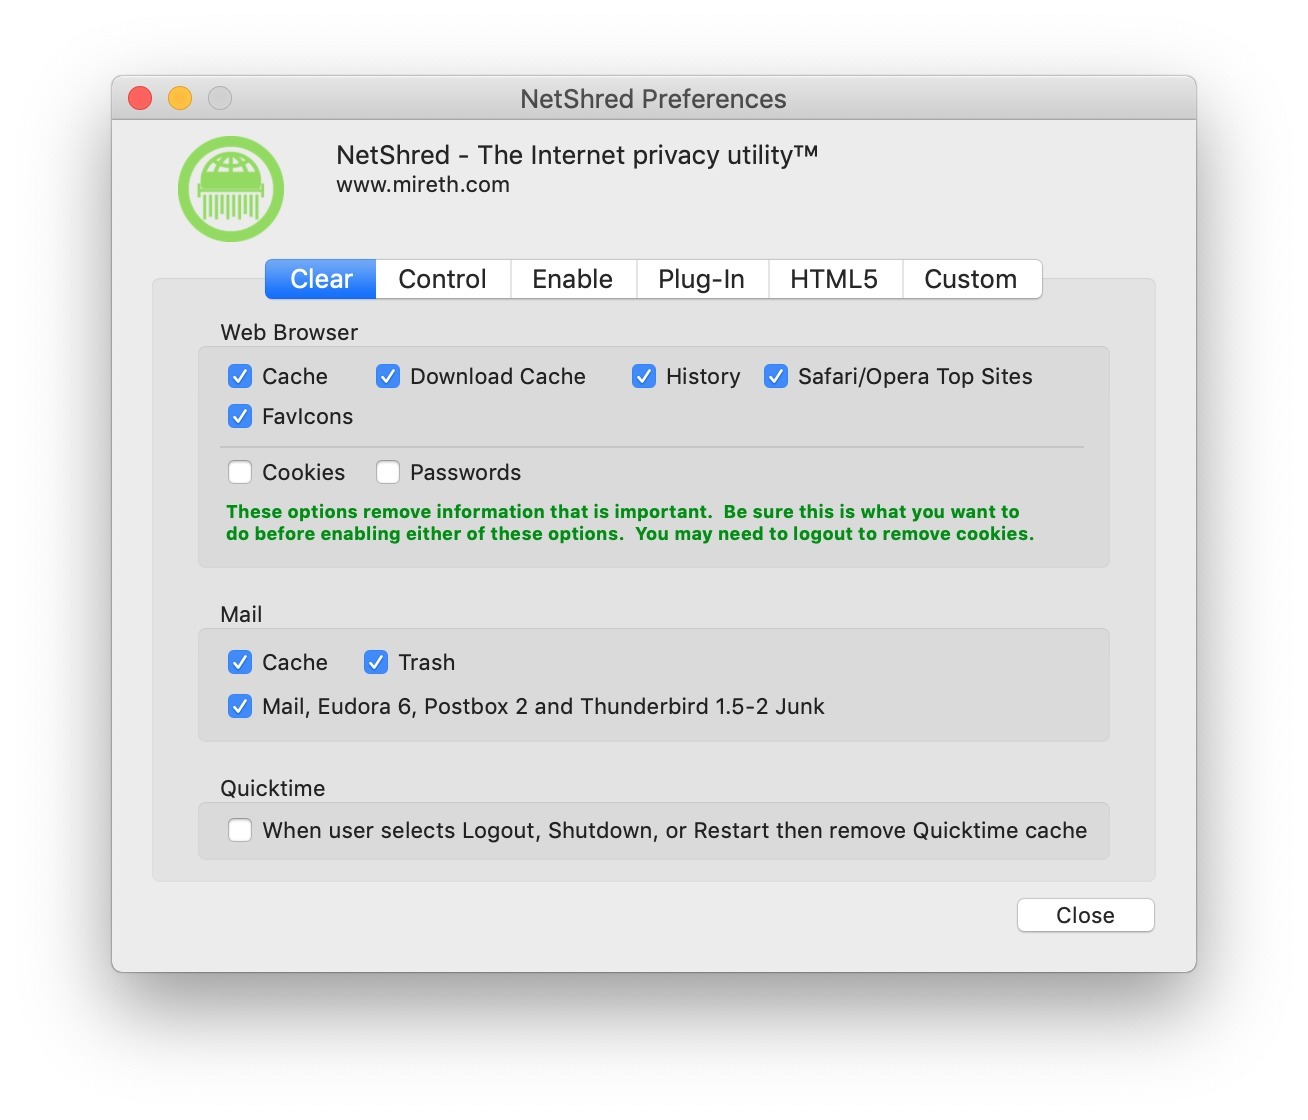Screen dimensions: 1308x1120
Task: Uncheck the web browser Cache option
Action: point(240,376)
